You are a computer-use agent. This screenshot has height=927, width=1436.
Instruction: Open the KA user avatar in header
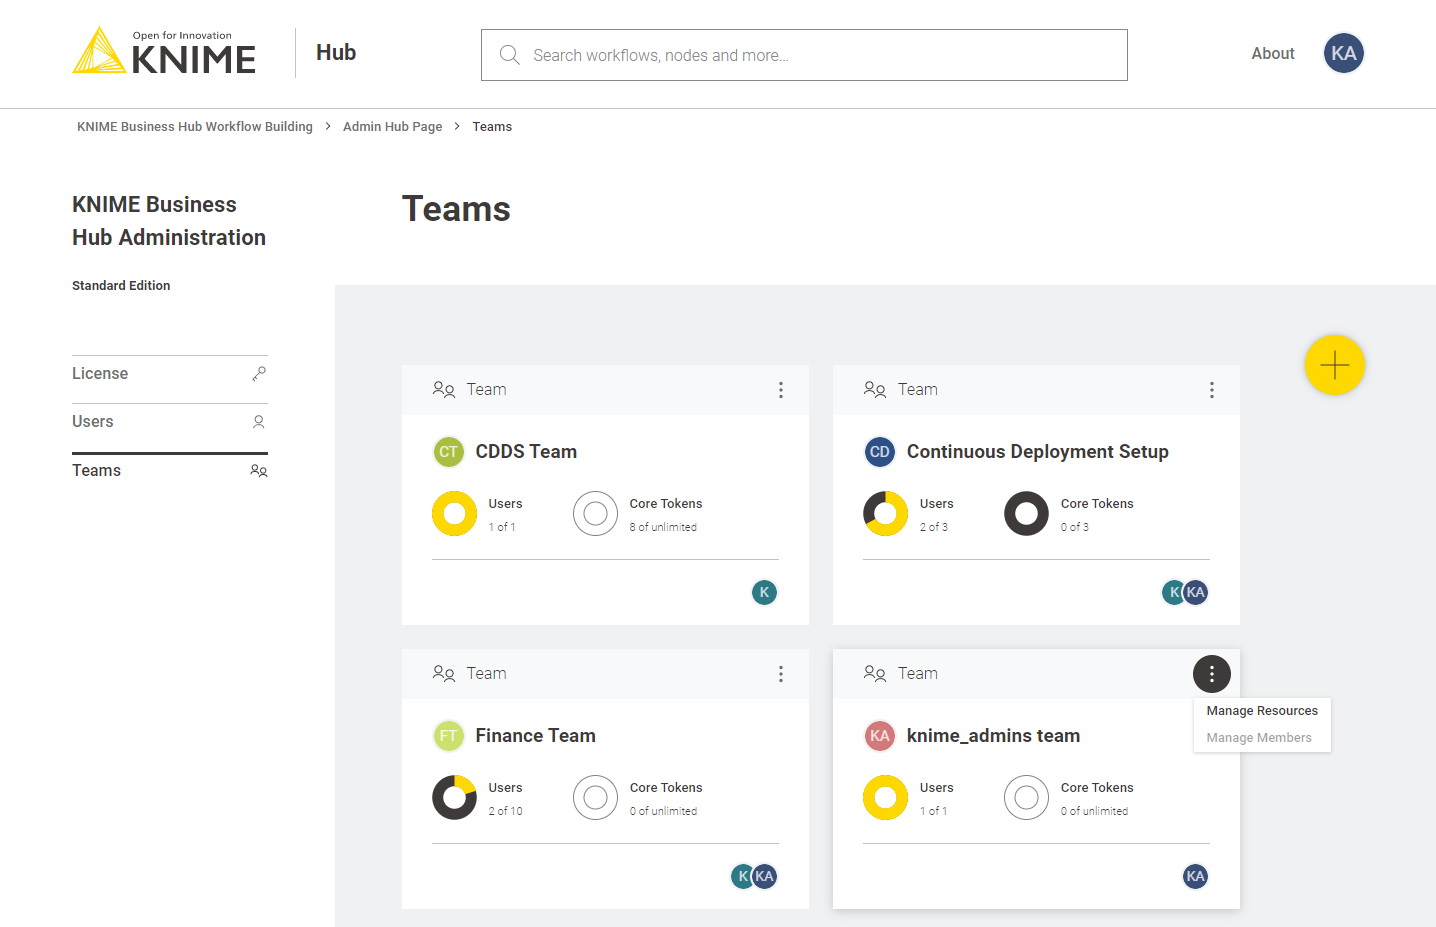tap(1343, 53)
